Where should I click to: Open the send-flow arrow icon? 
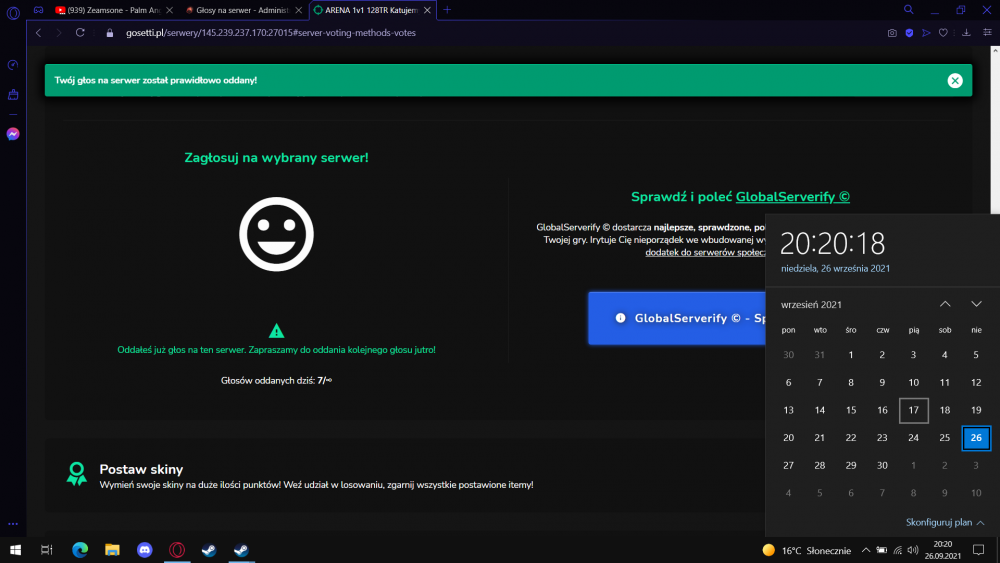click(x=926, y=33)
